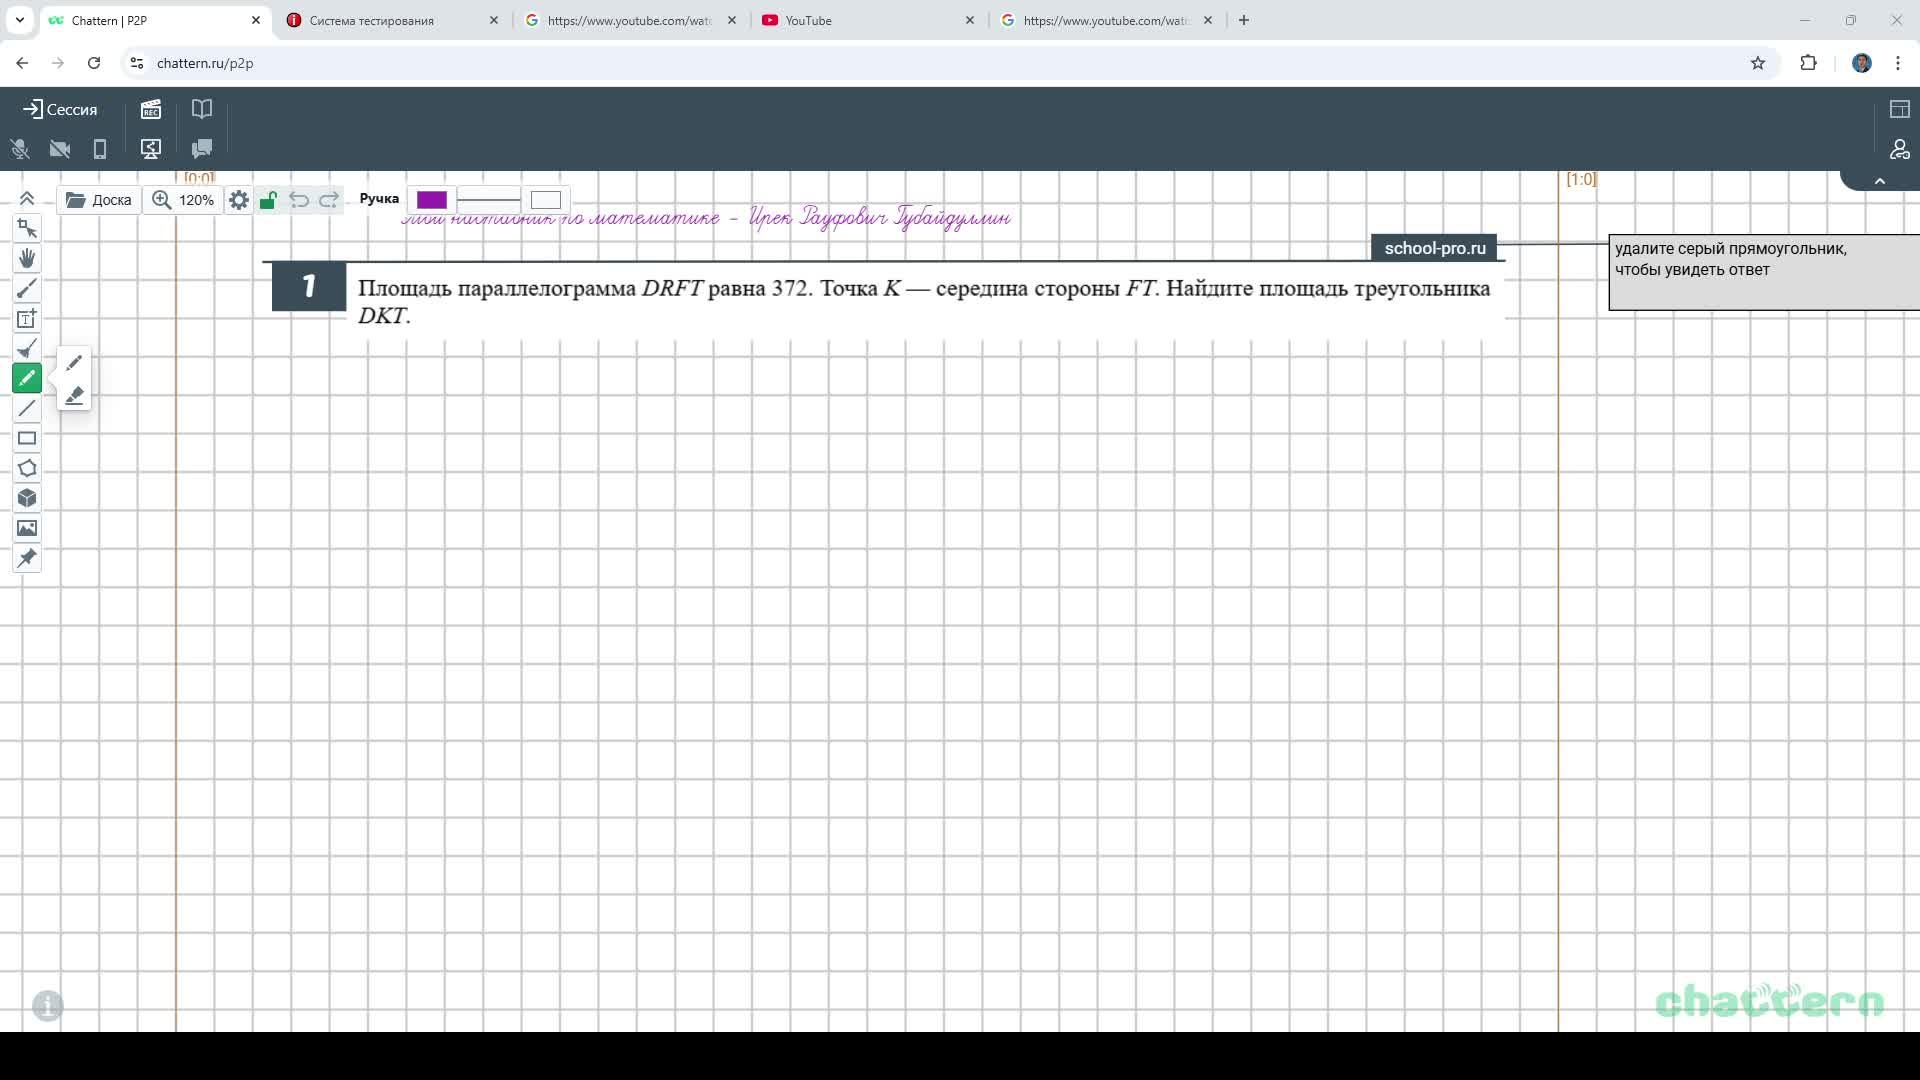This screenshot has width=1920, height=1080.
Task: Open the white fill color swatch
Action: pyautogui.click(x=546, y=200)
